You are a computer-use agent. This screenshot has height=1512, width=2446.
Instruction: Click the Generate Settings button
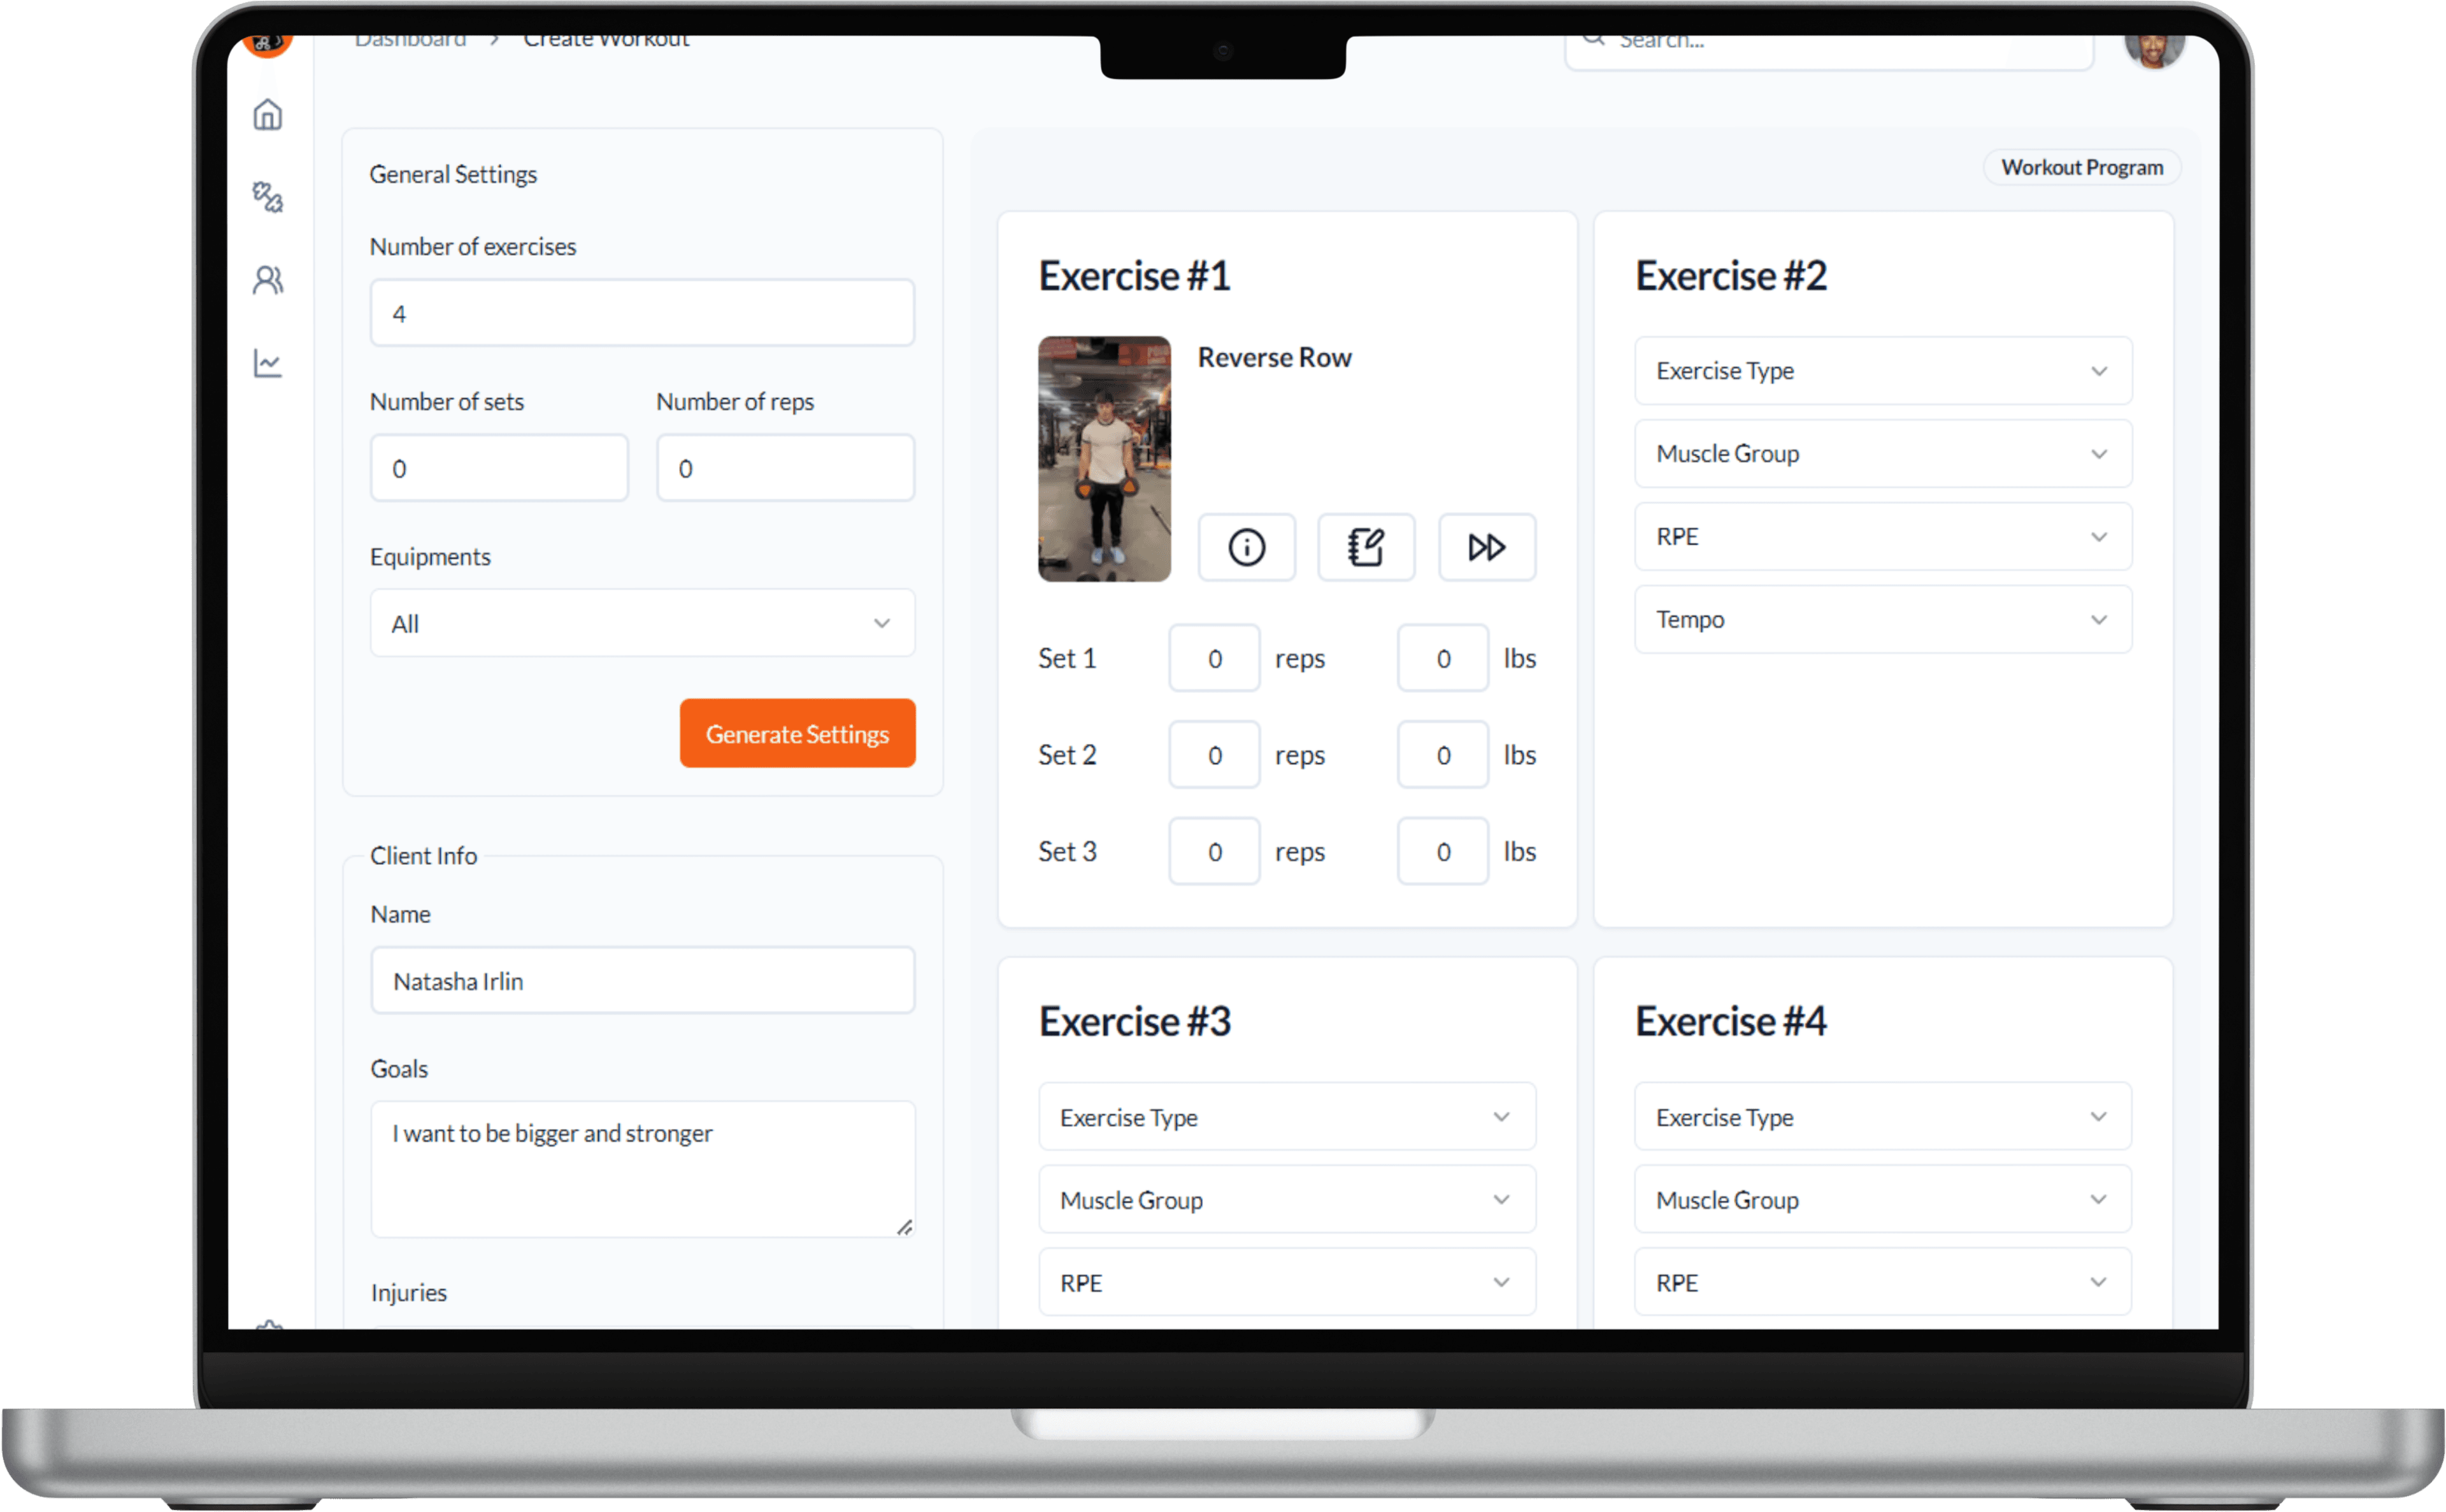[x=798, y=733]
